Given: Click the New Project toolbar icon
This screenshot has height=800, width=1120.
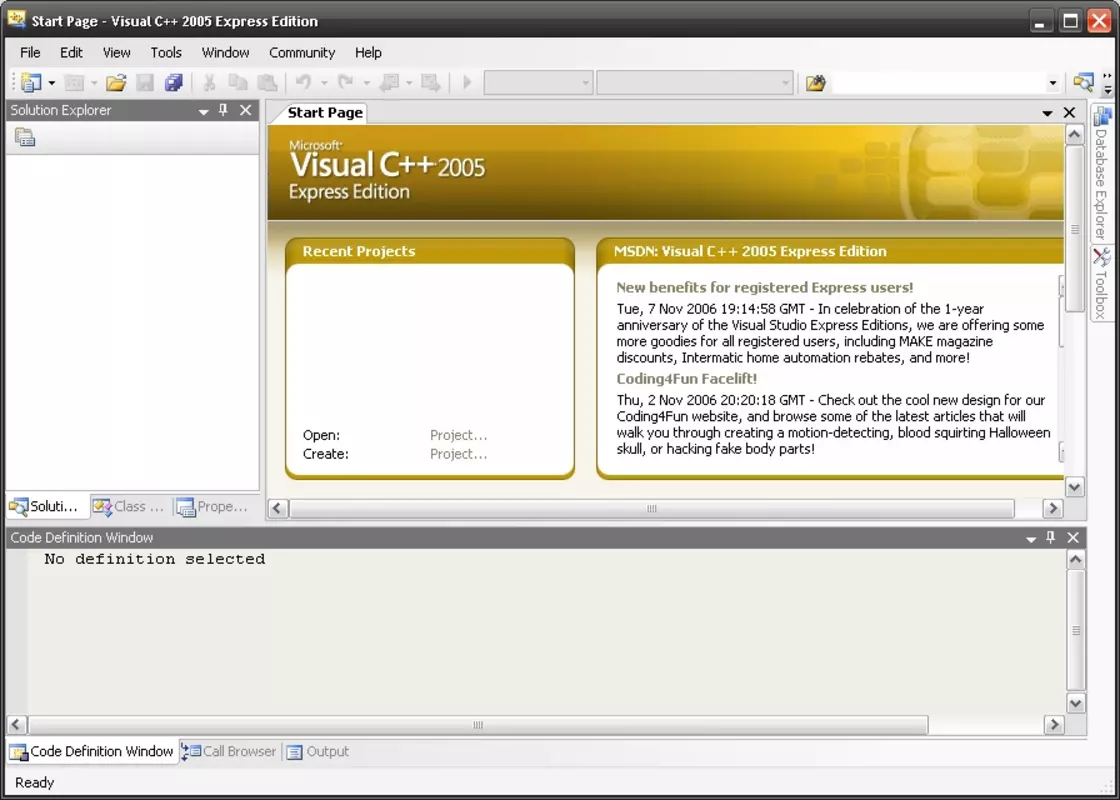Looking at the screenshot, I should point(31,83).
